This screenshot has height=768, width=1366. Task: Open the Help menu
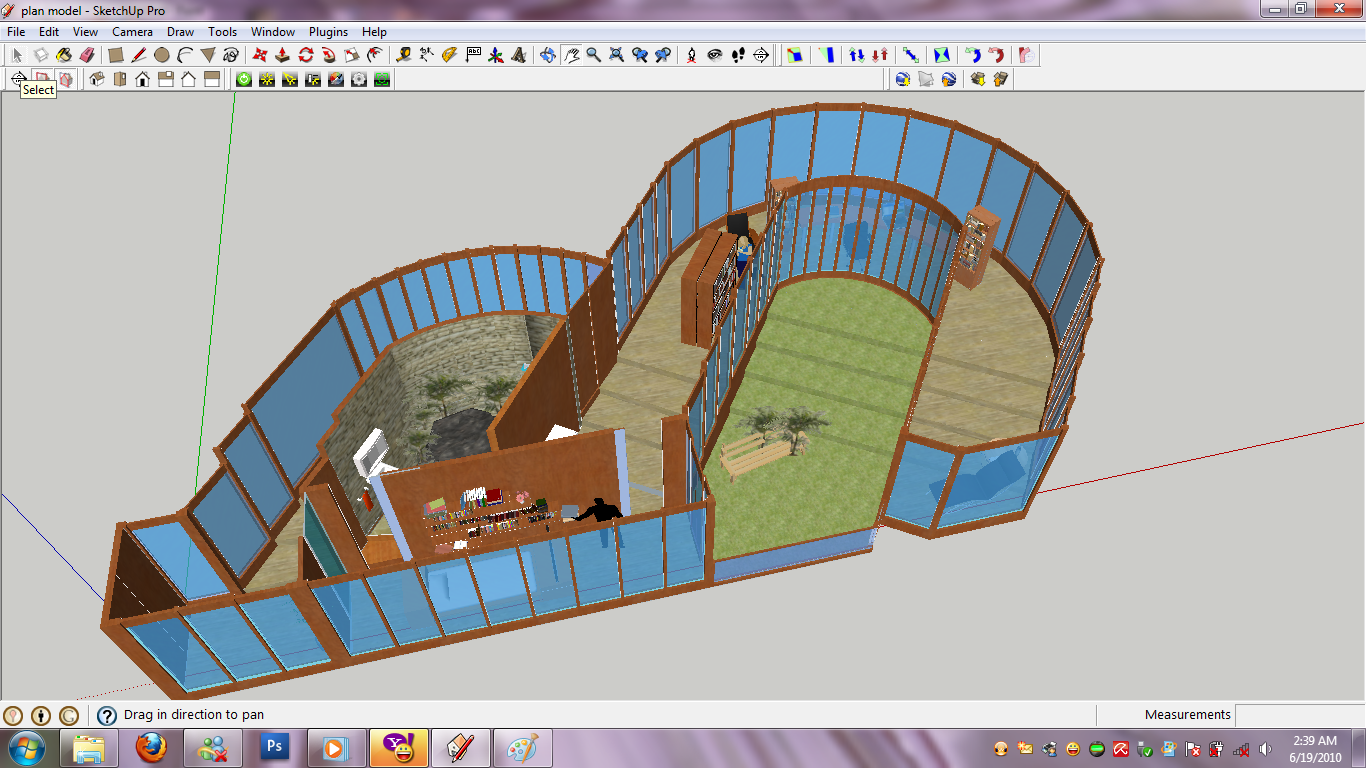coord(374,32)
